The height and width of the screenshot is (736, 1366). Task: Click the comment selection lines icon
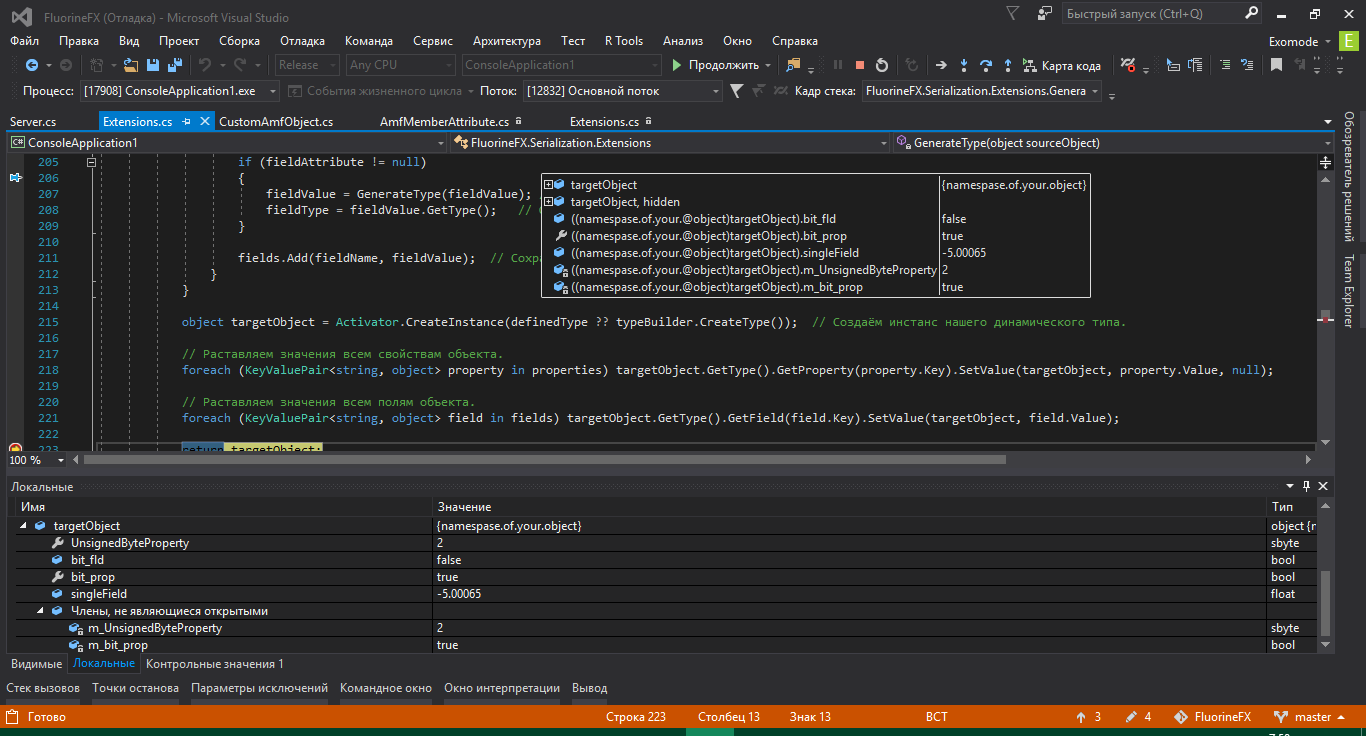click(x=1225, y=65)
